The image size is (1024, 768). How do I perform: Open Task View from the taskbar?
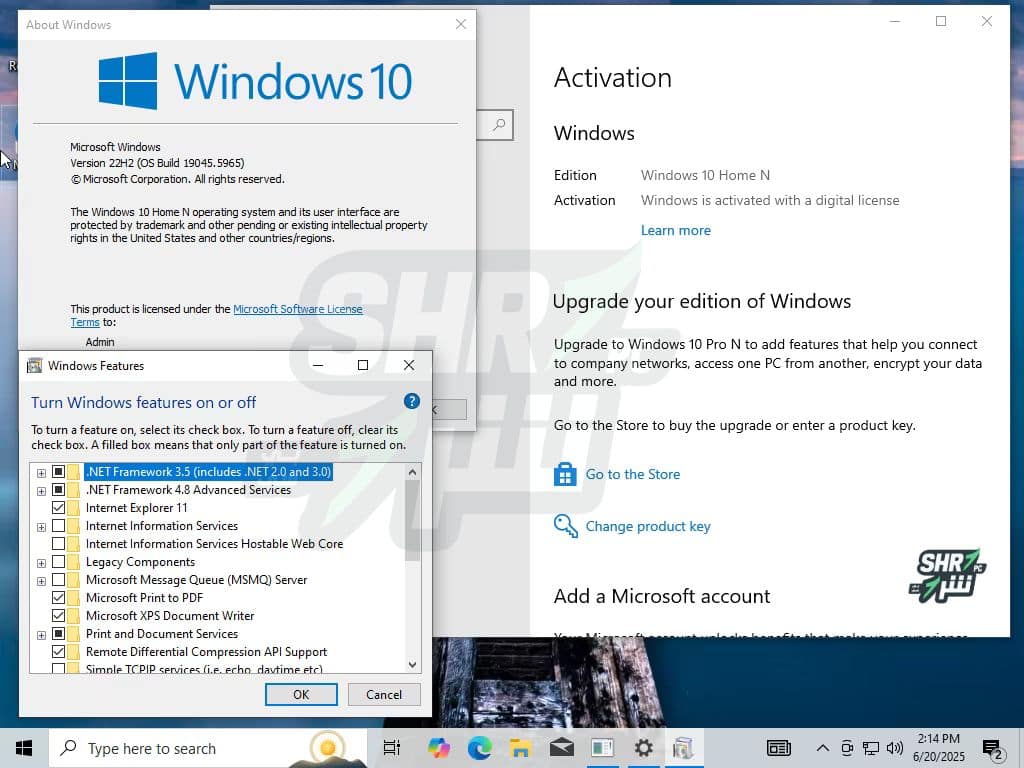point(392,748)
